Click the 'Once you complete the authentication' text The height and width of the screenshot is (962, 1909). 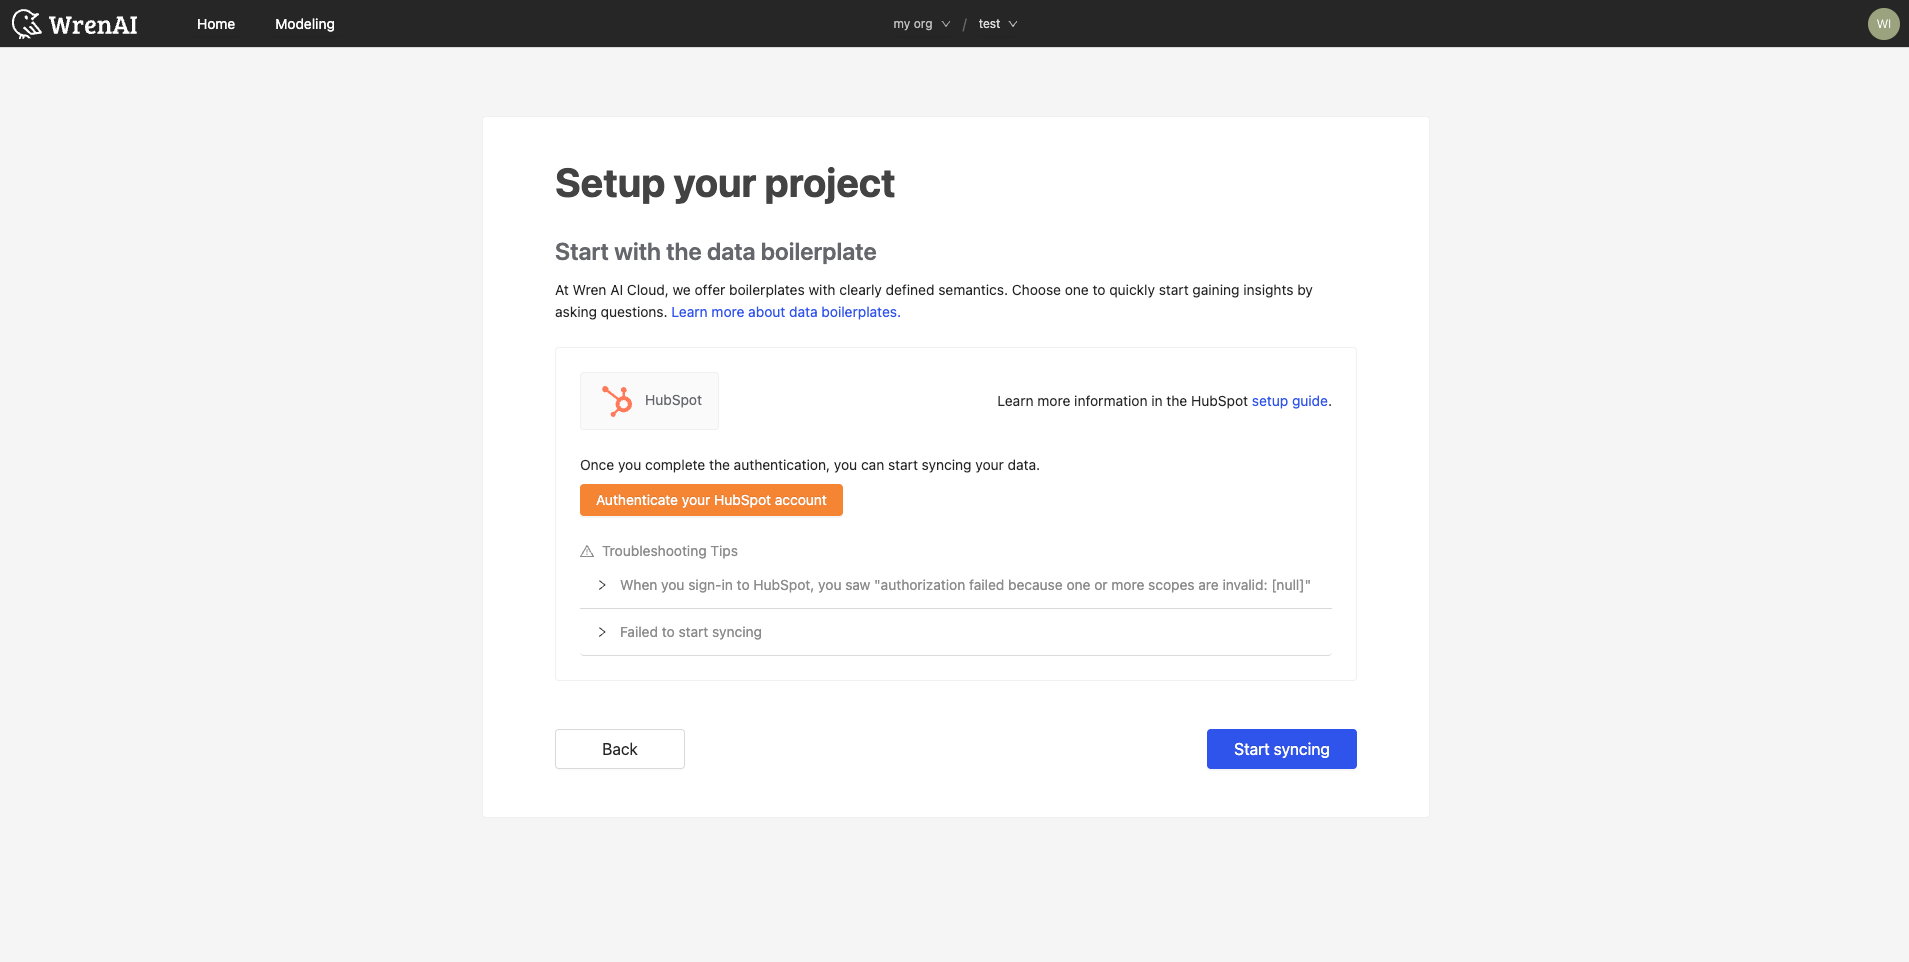coord(810,465)
